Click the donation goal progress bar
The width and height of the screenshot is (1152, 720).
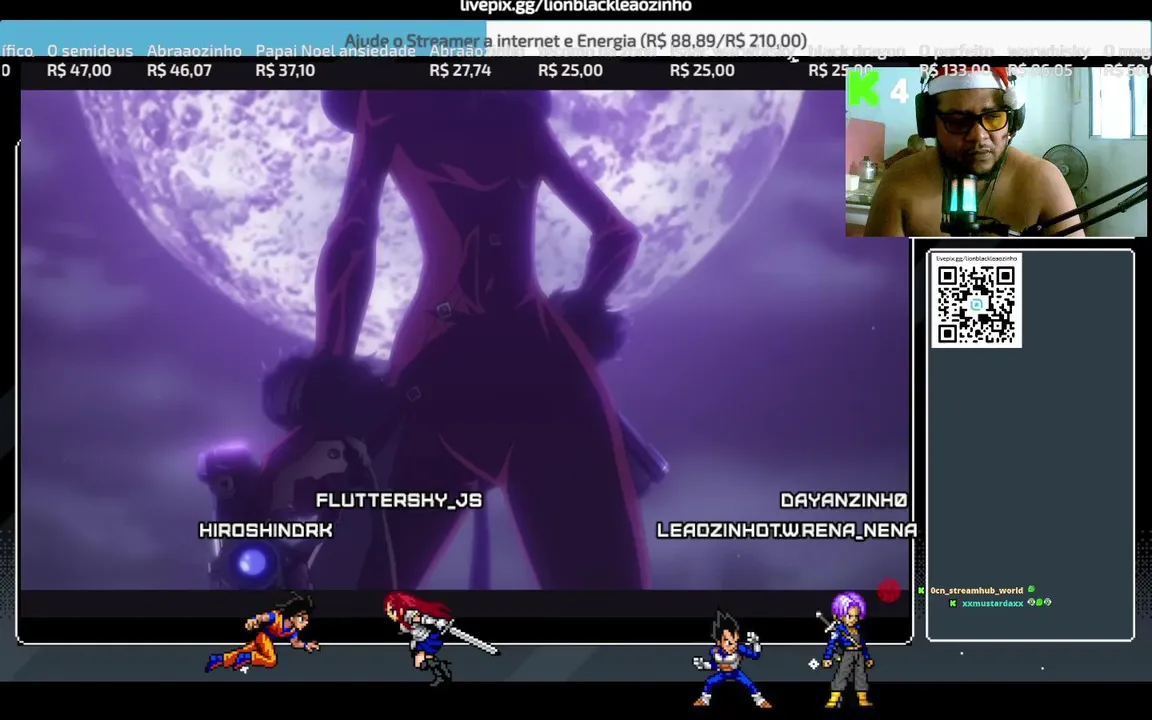pos(575,40)
